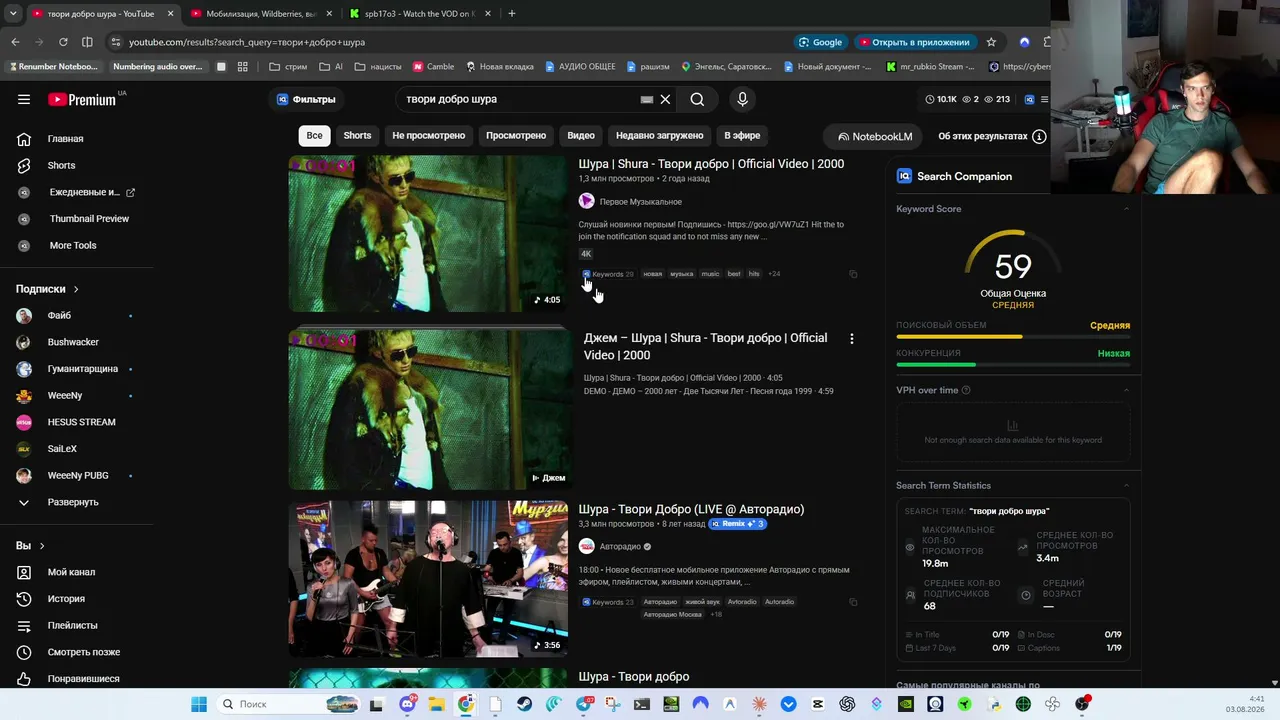Open the YouTube guide hamburger menu

point(24,99)
